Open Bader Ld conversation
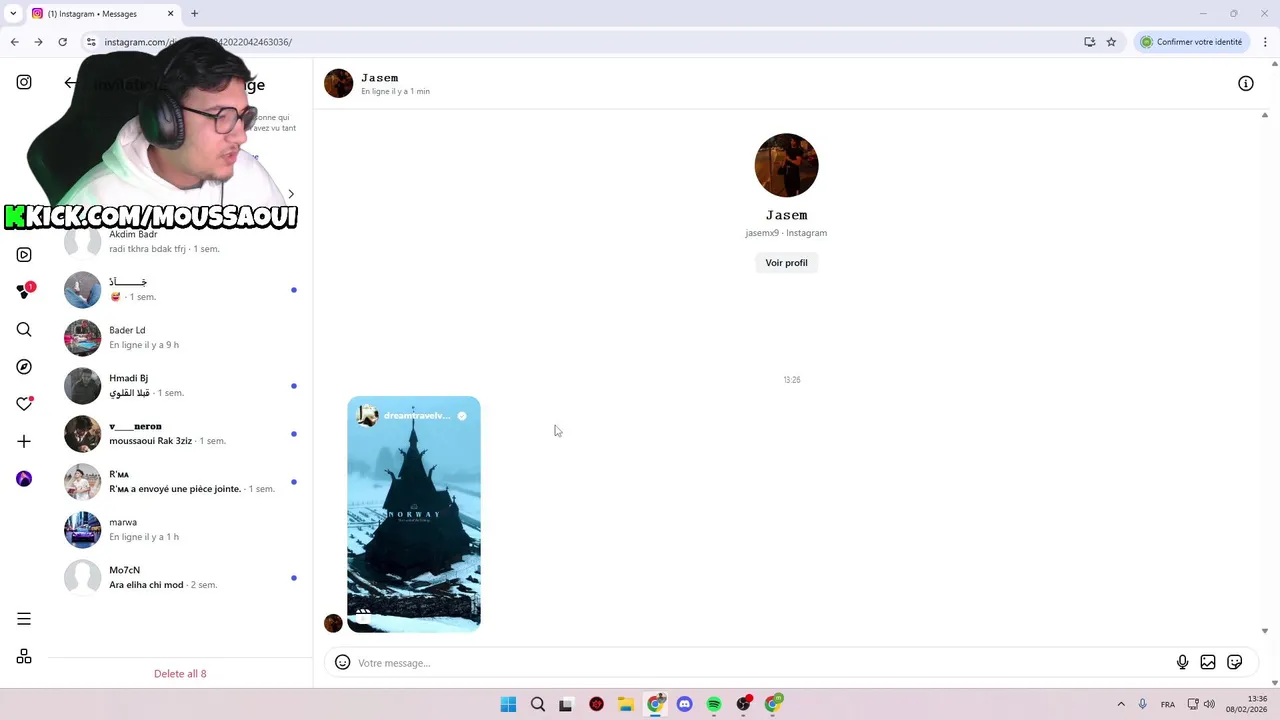This screenshot has height=720, width=1280. click(180, 337)
